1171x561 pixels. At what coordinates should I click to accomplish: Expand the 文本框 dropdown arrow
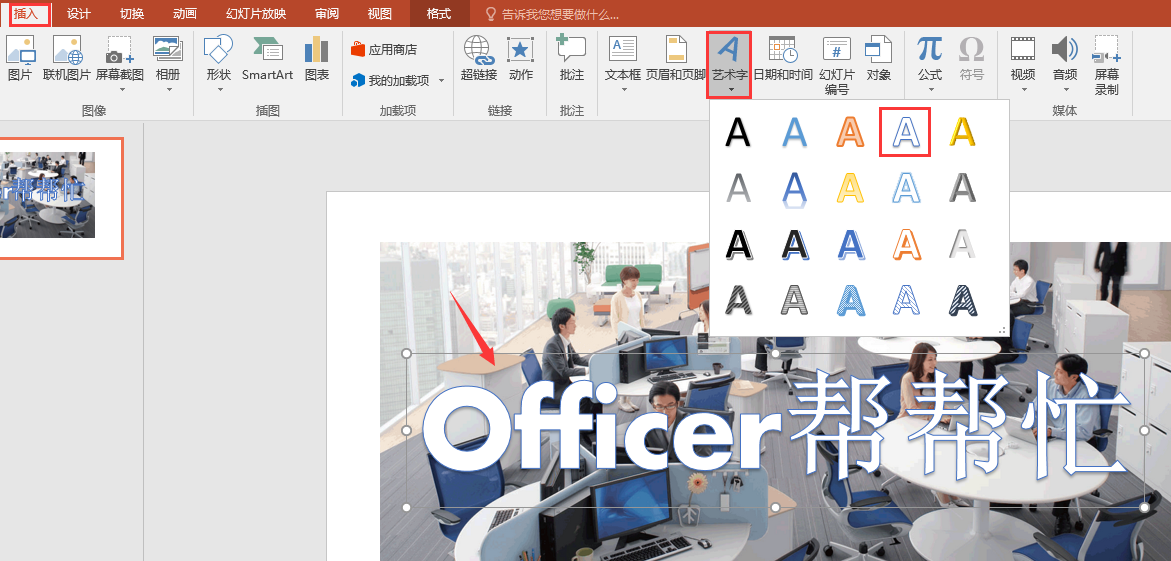624,90
